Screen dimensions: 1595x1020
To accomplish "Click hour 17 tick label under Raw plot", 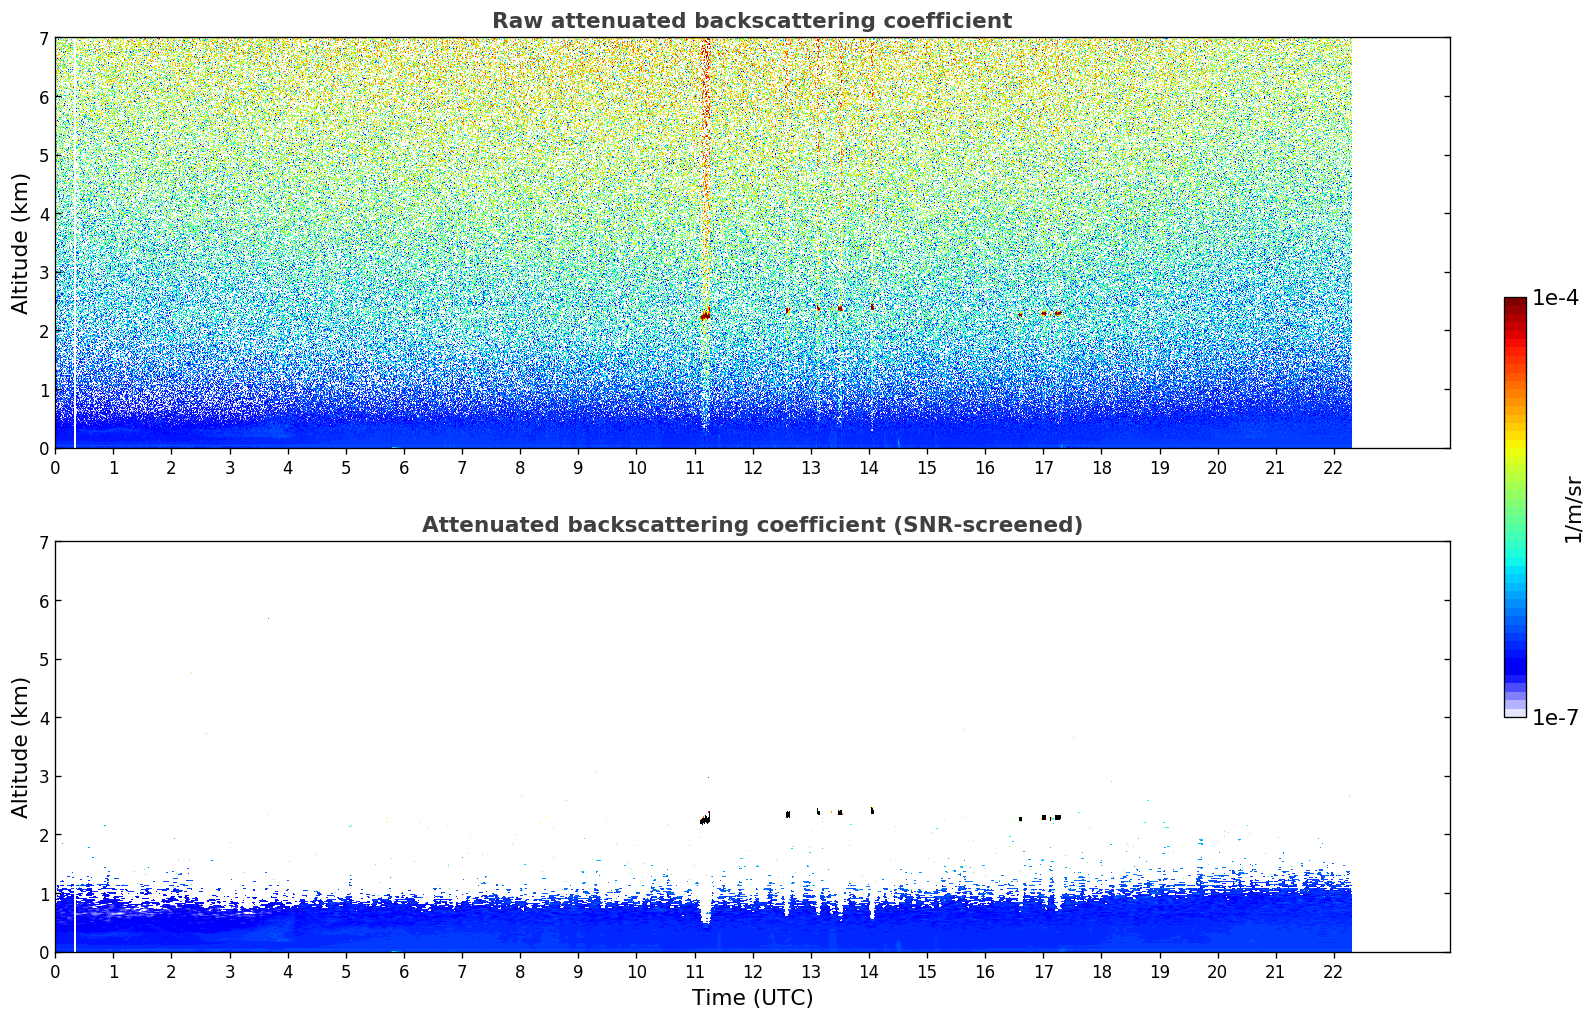I will click(x=1043, y=467).
